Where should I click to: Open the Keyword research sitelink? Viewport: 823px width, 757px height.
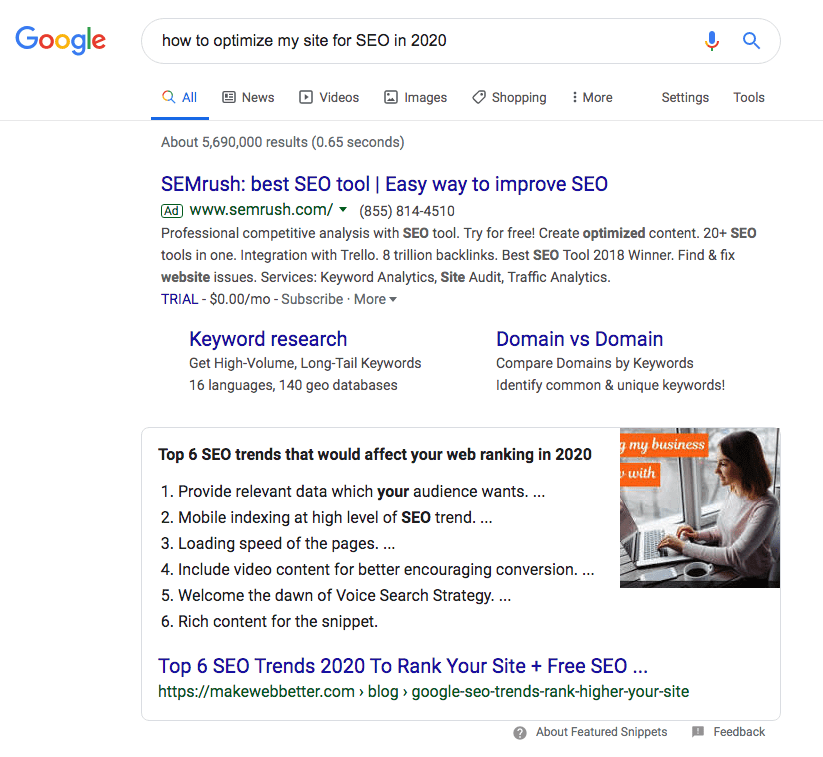pos(268,339)
